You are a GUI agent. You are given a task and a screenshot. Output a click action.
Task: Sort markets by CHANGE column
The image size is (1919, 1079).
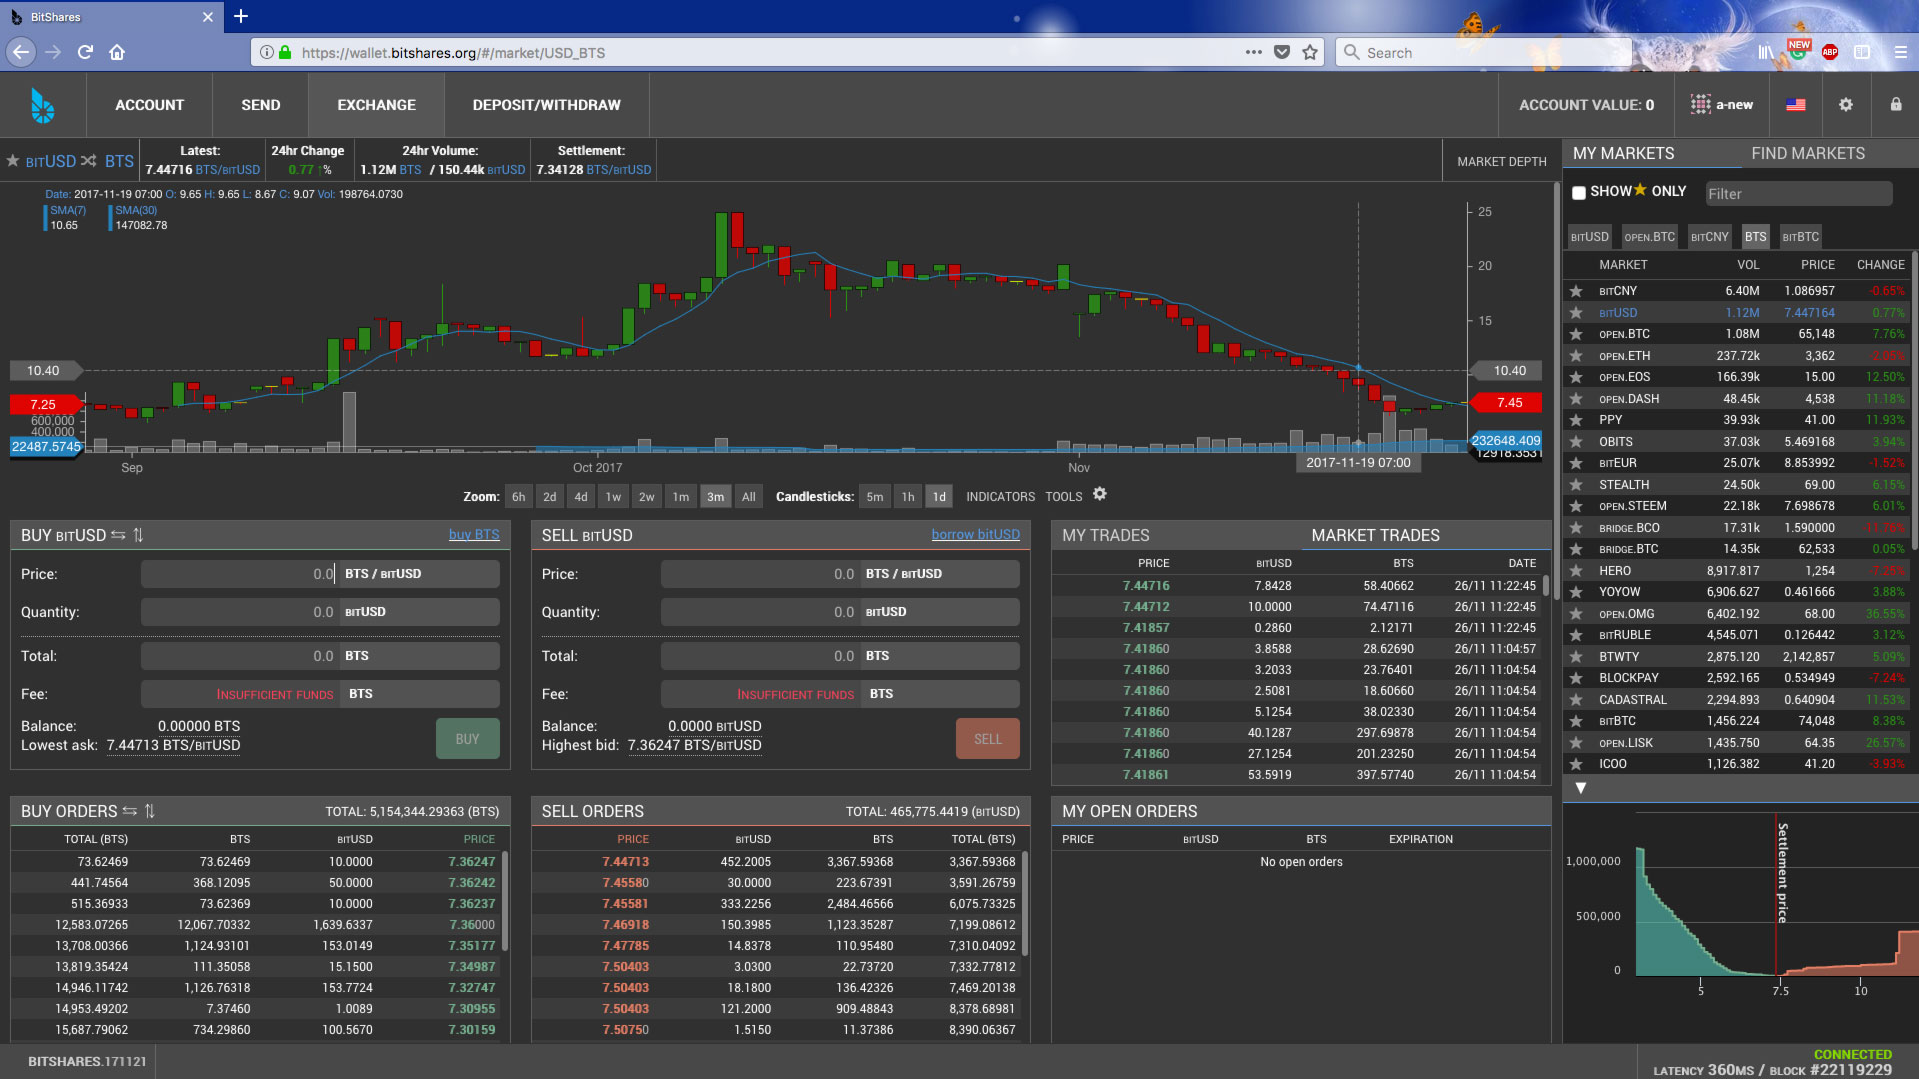[x=1880, y=265]
